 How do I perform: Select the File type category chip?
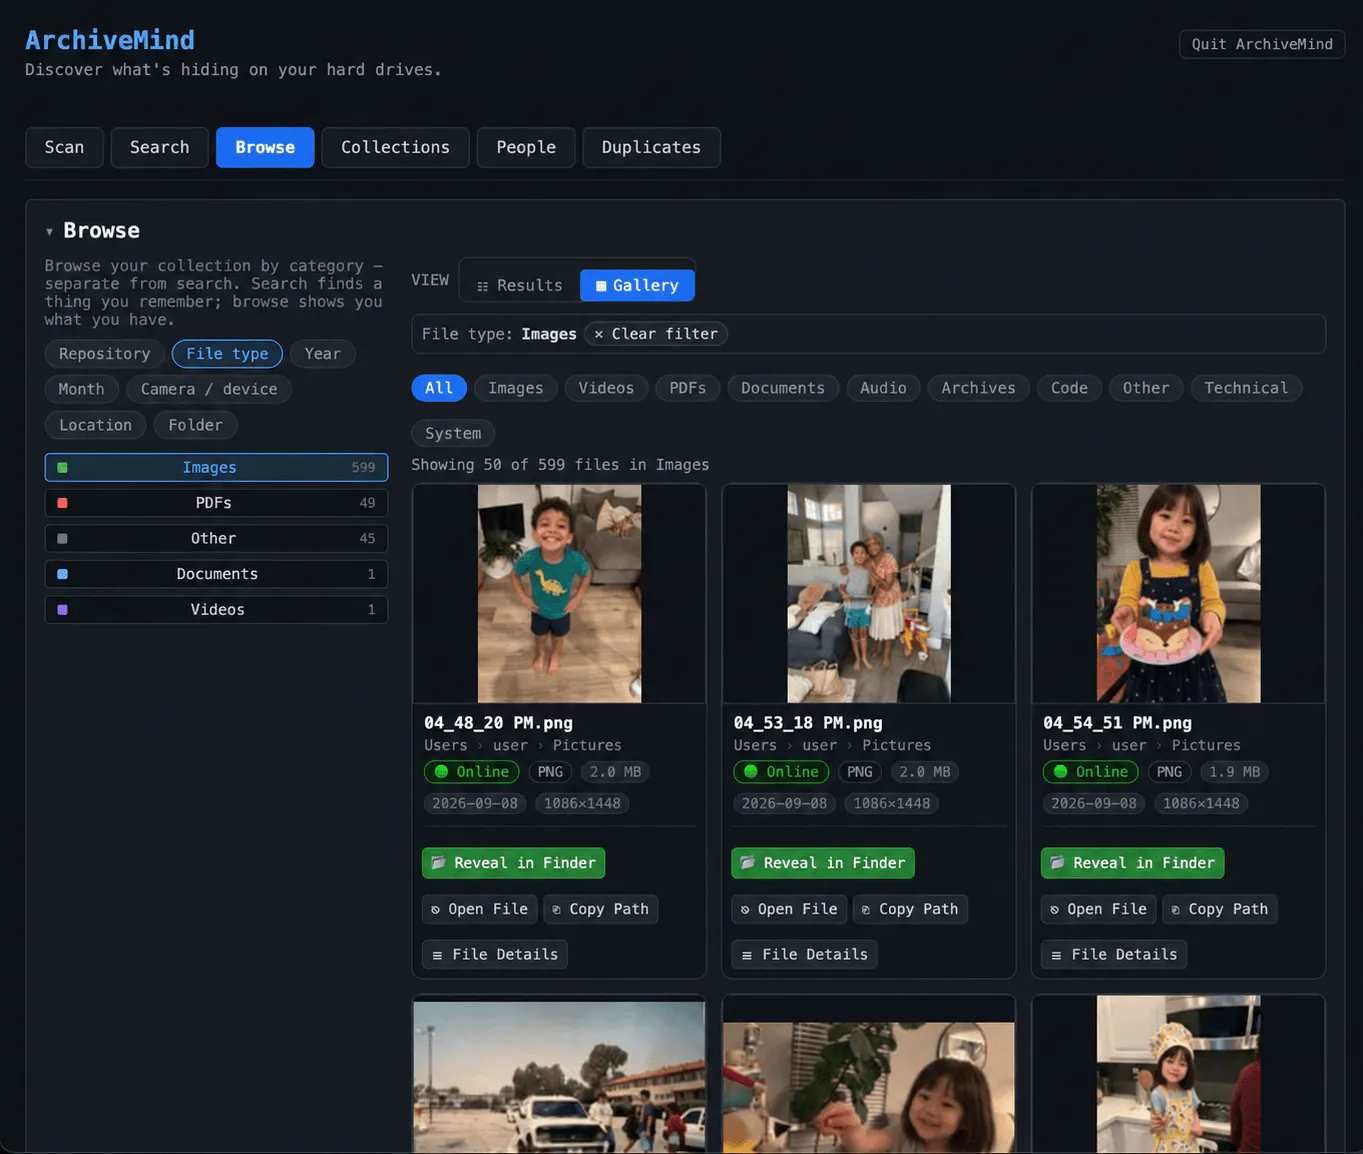227,354
